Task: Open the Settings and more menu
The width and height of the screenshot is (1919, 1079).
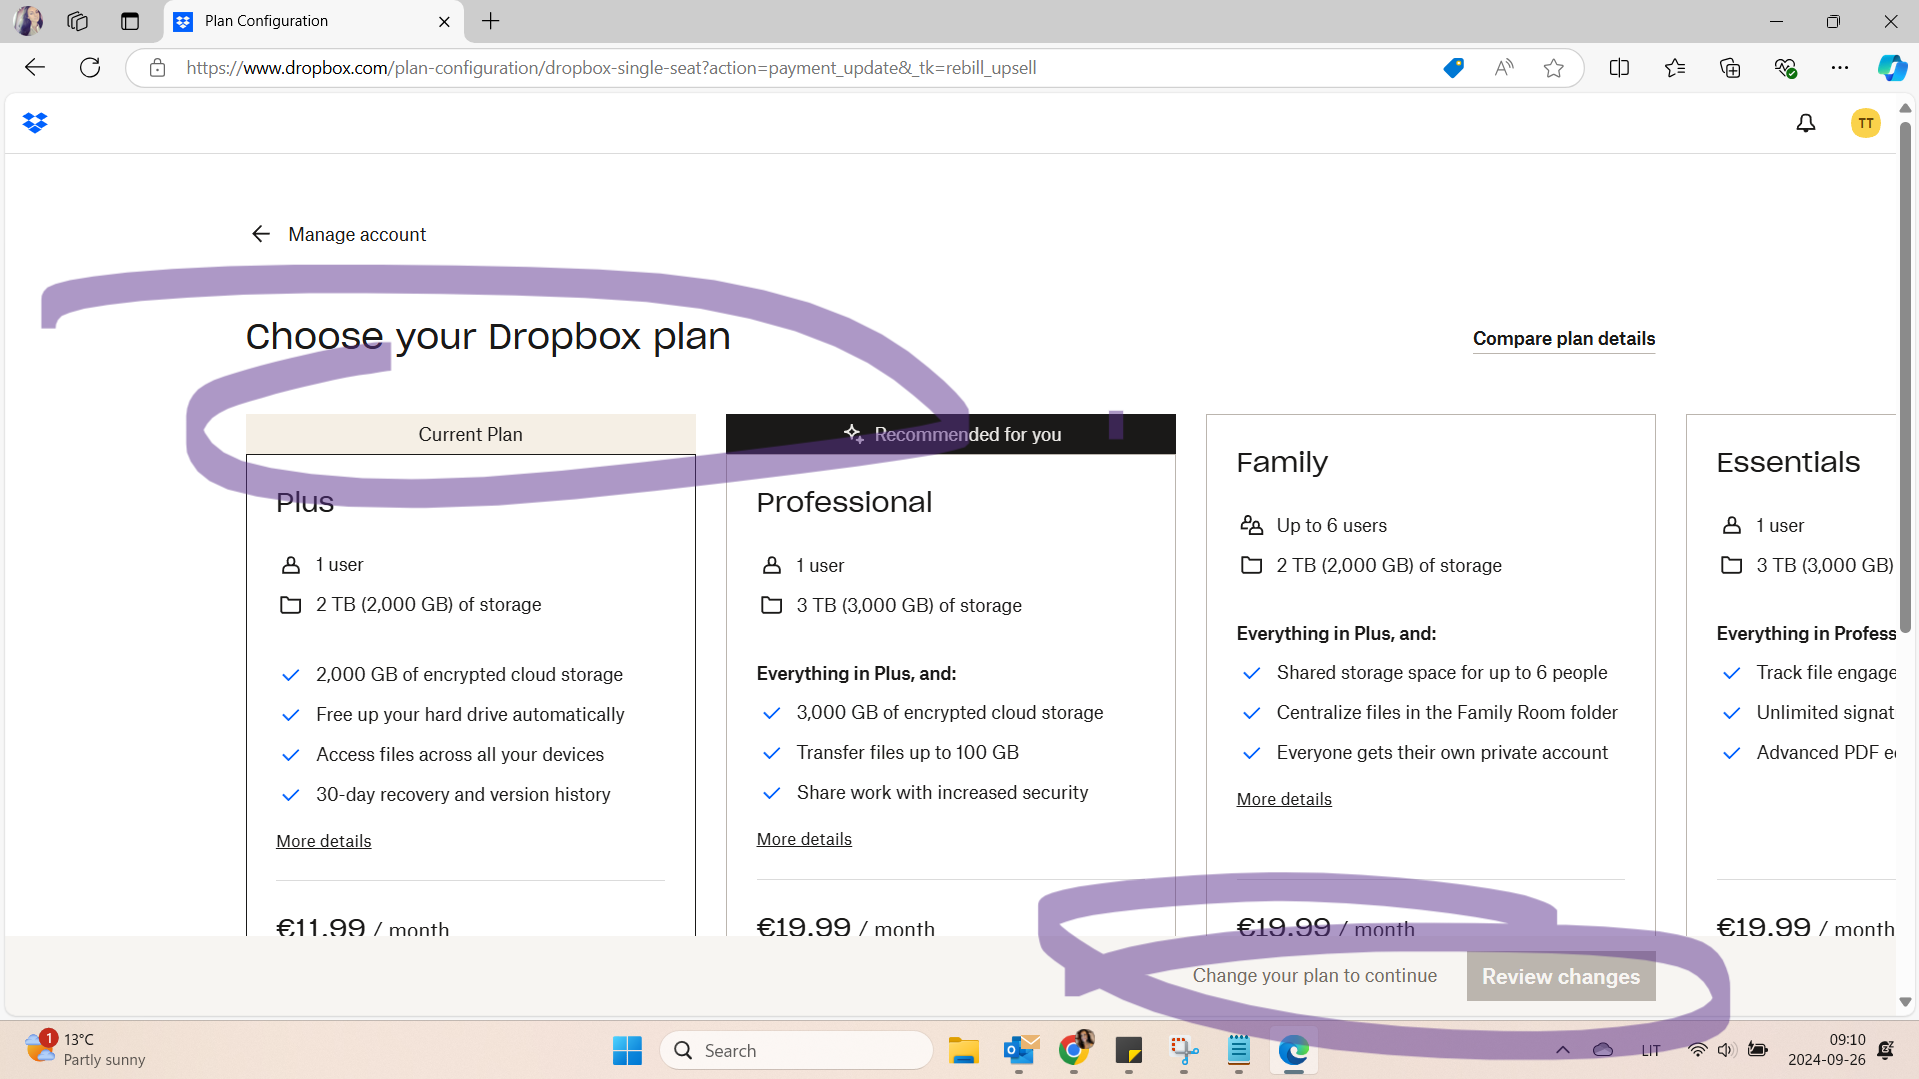Action: [1840, 67]
